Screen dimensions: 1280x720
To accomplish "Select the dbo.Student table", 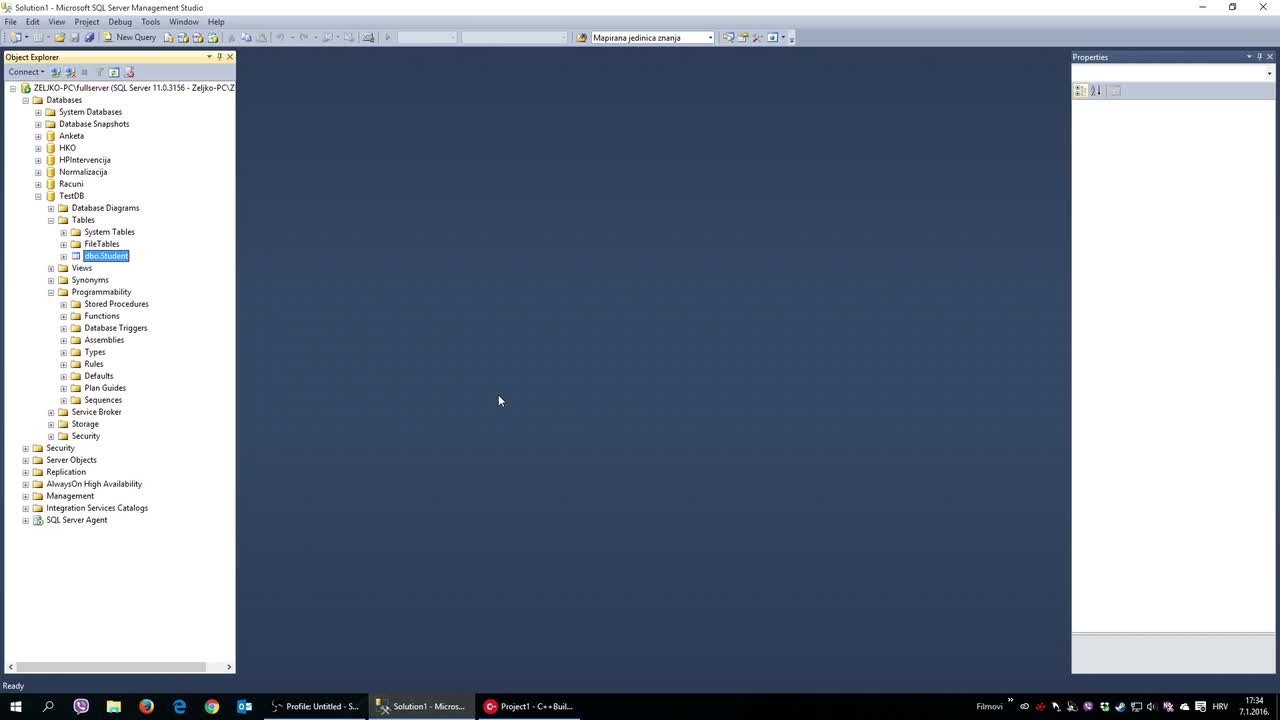I will pyautogui.click(x=106, y=256).
